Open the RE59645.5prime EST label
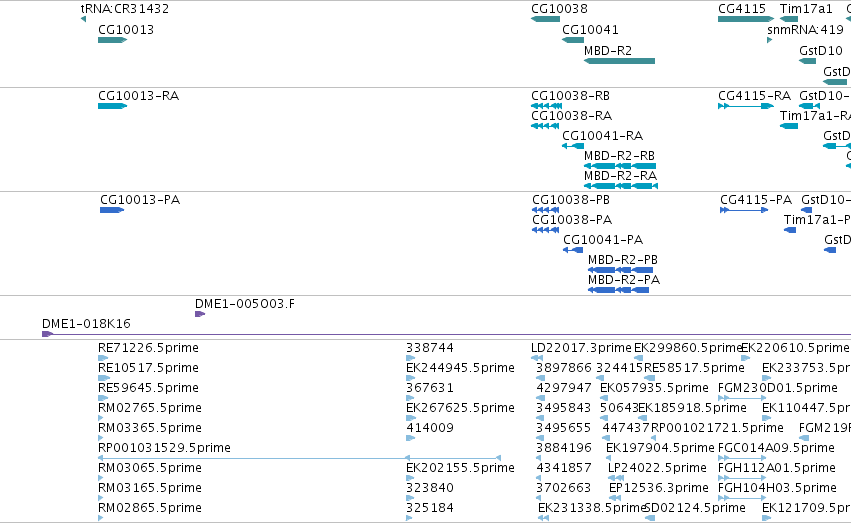The height and width of the screenshot is (523, 851). pos(148,388)
